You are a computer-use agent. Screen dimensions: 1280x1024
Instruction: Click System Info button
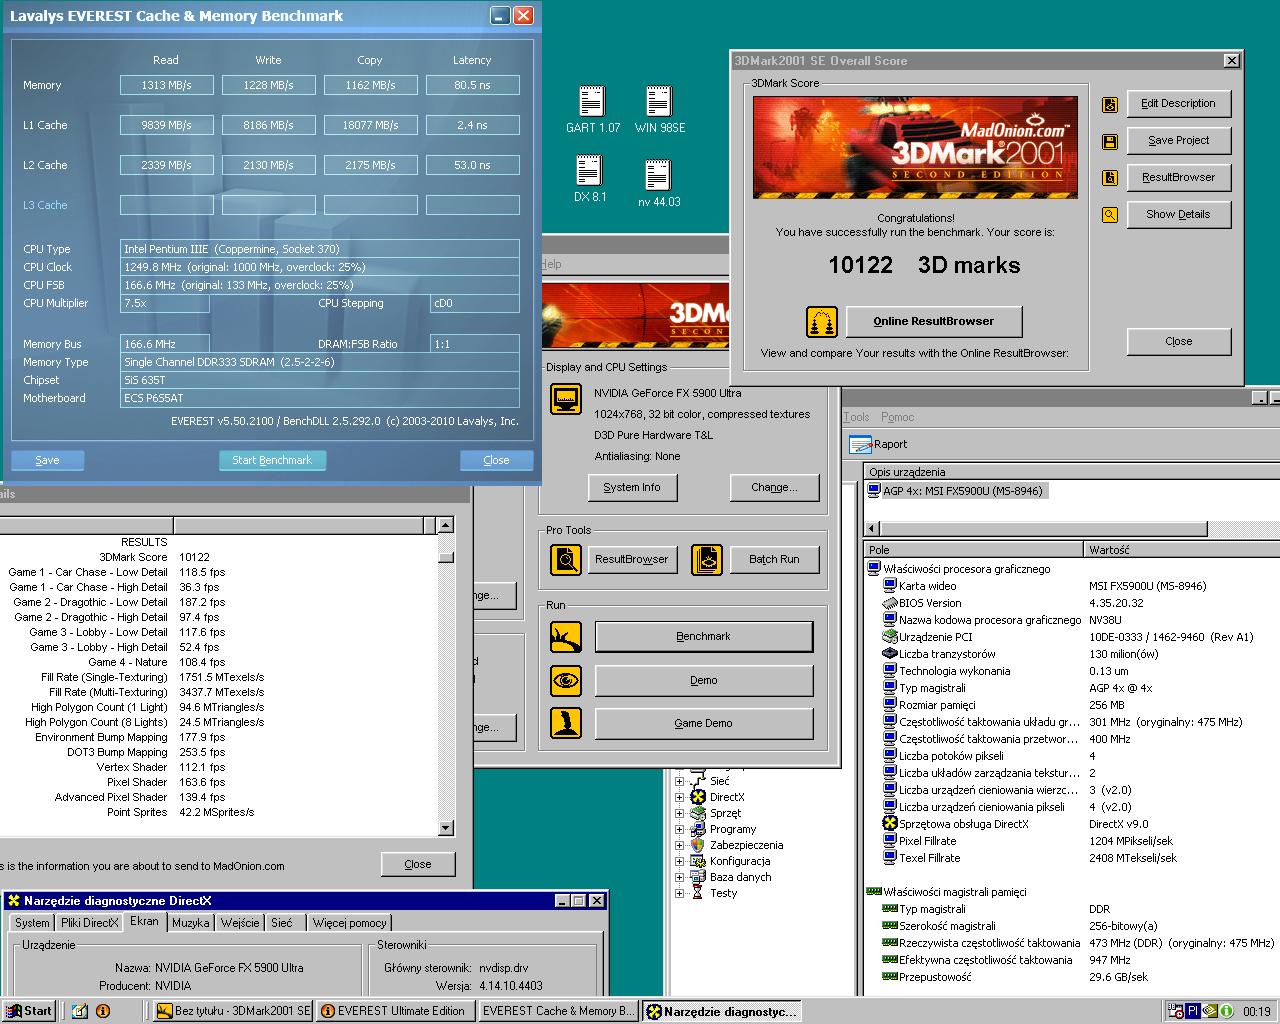pyautogui.click(x=632, y=487)
